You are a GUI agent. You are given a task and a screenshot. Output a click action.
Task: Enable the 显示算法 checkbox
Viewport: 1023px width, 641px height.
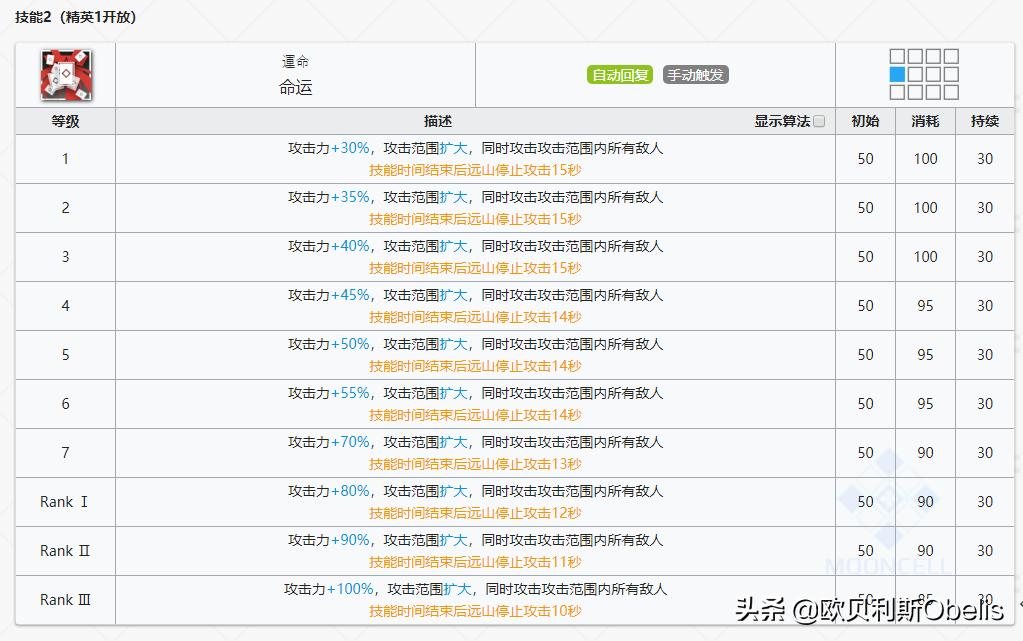coord(818,119)
